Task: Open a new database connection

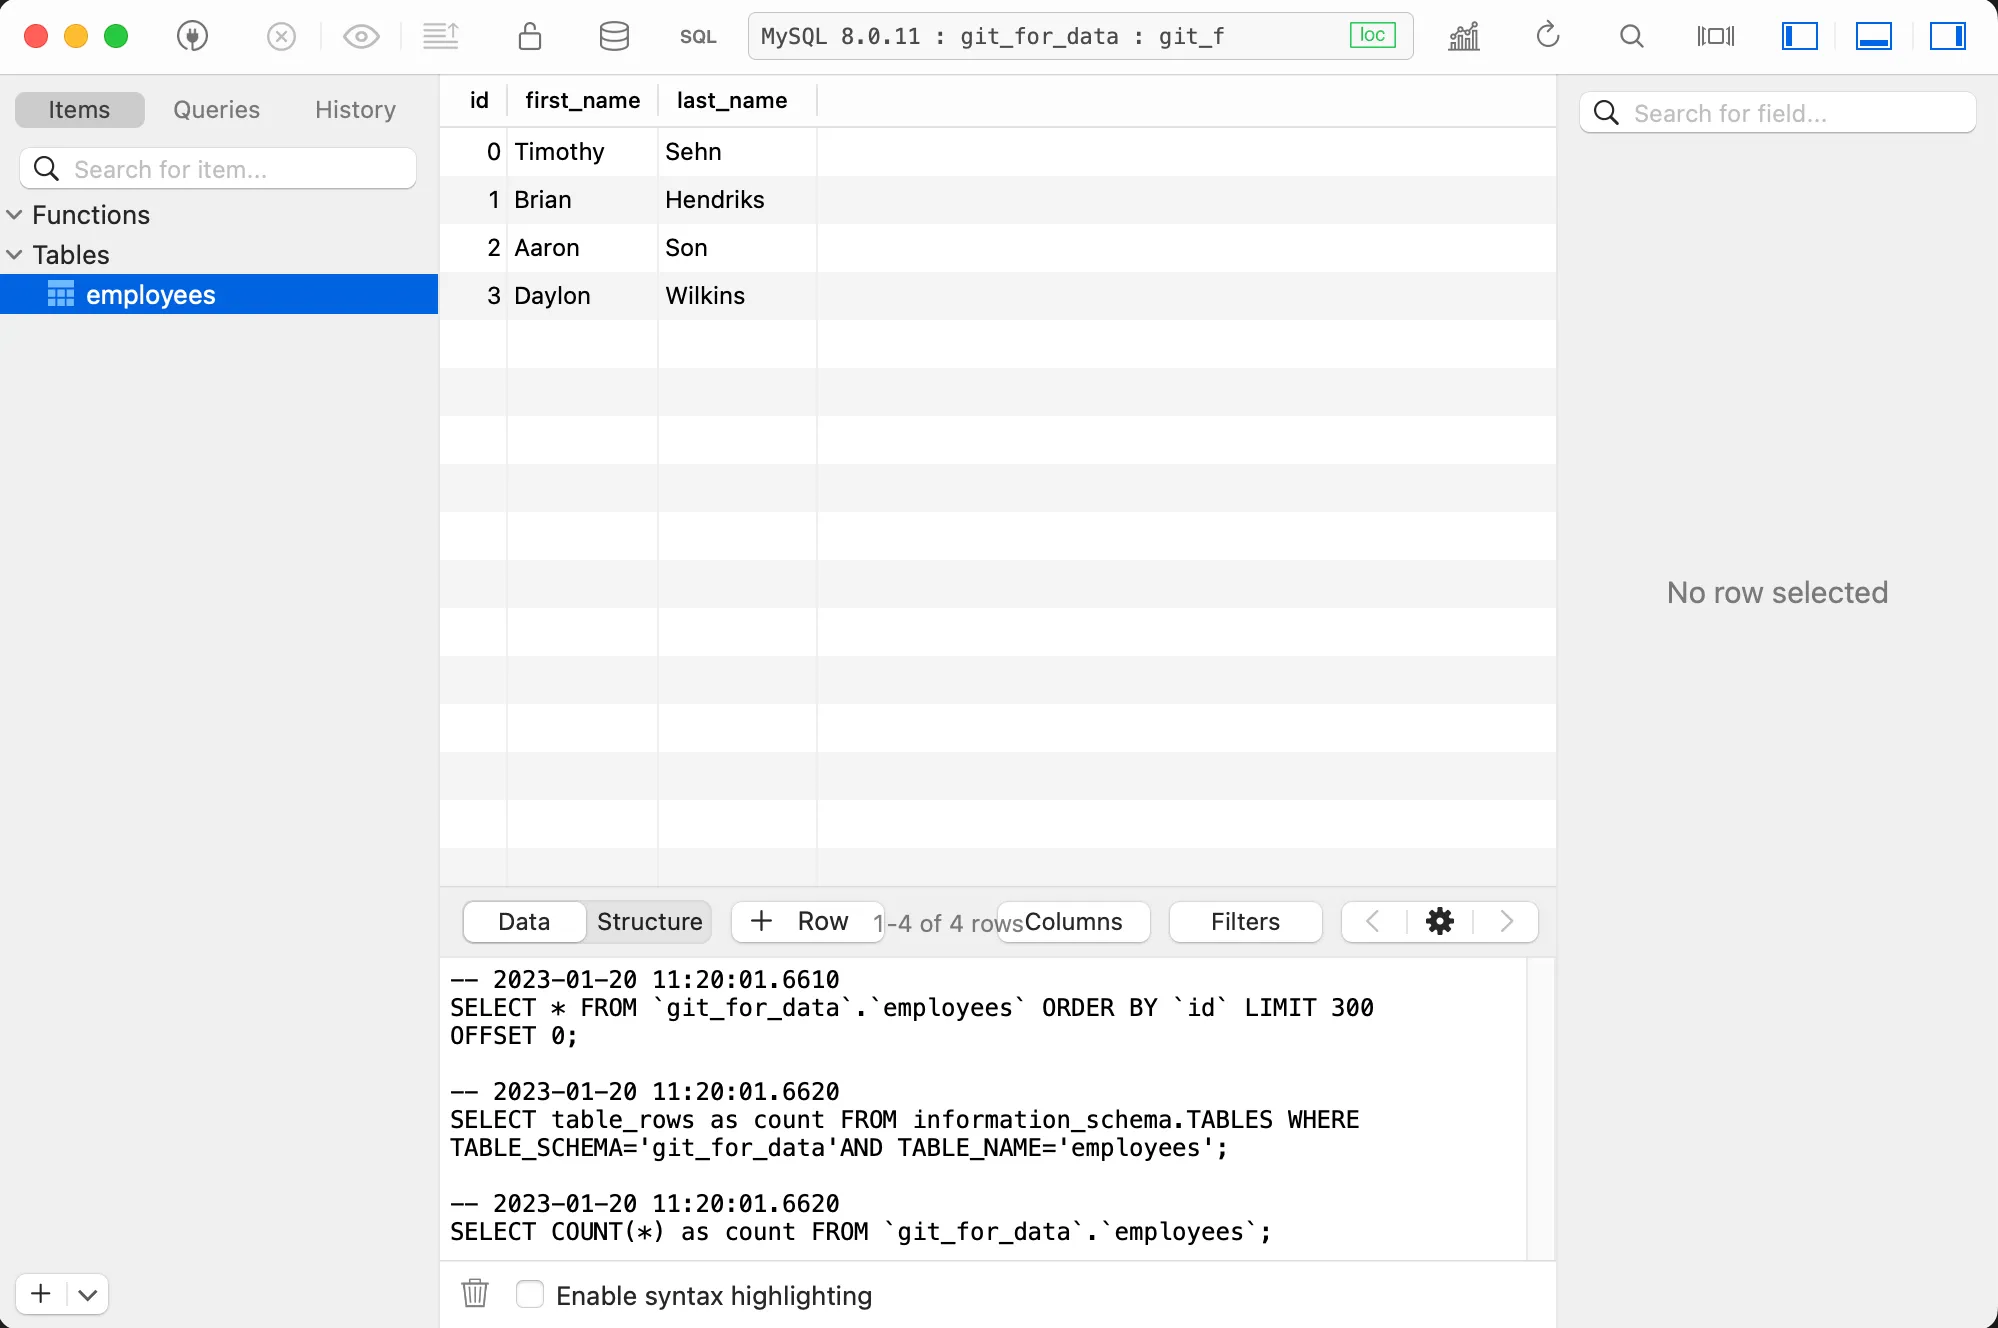Action: (192, 36)
